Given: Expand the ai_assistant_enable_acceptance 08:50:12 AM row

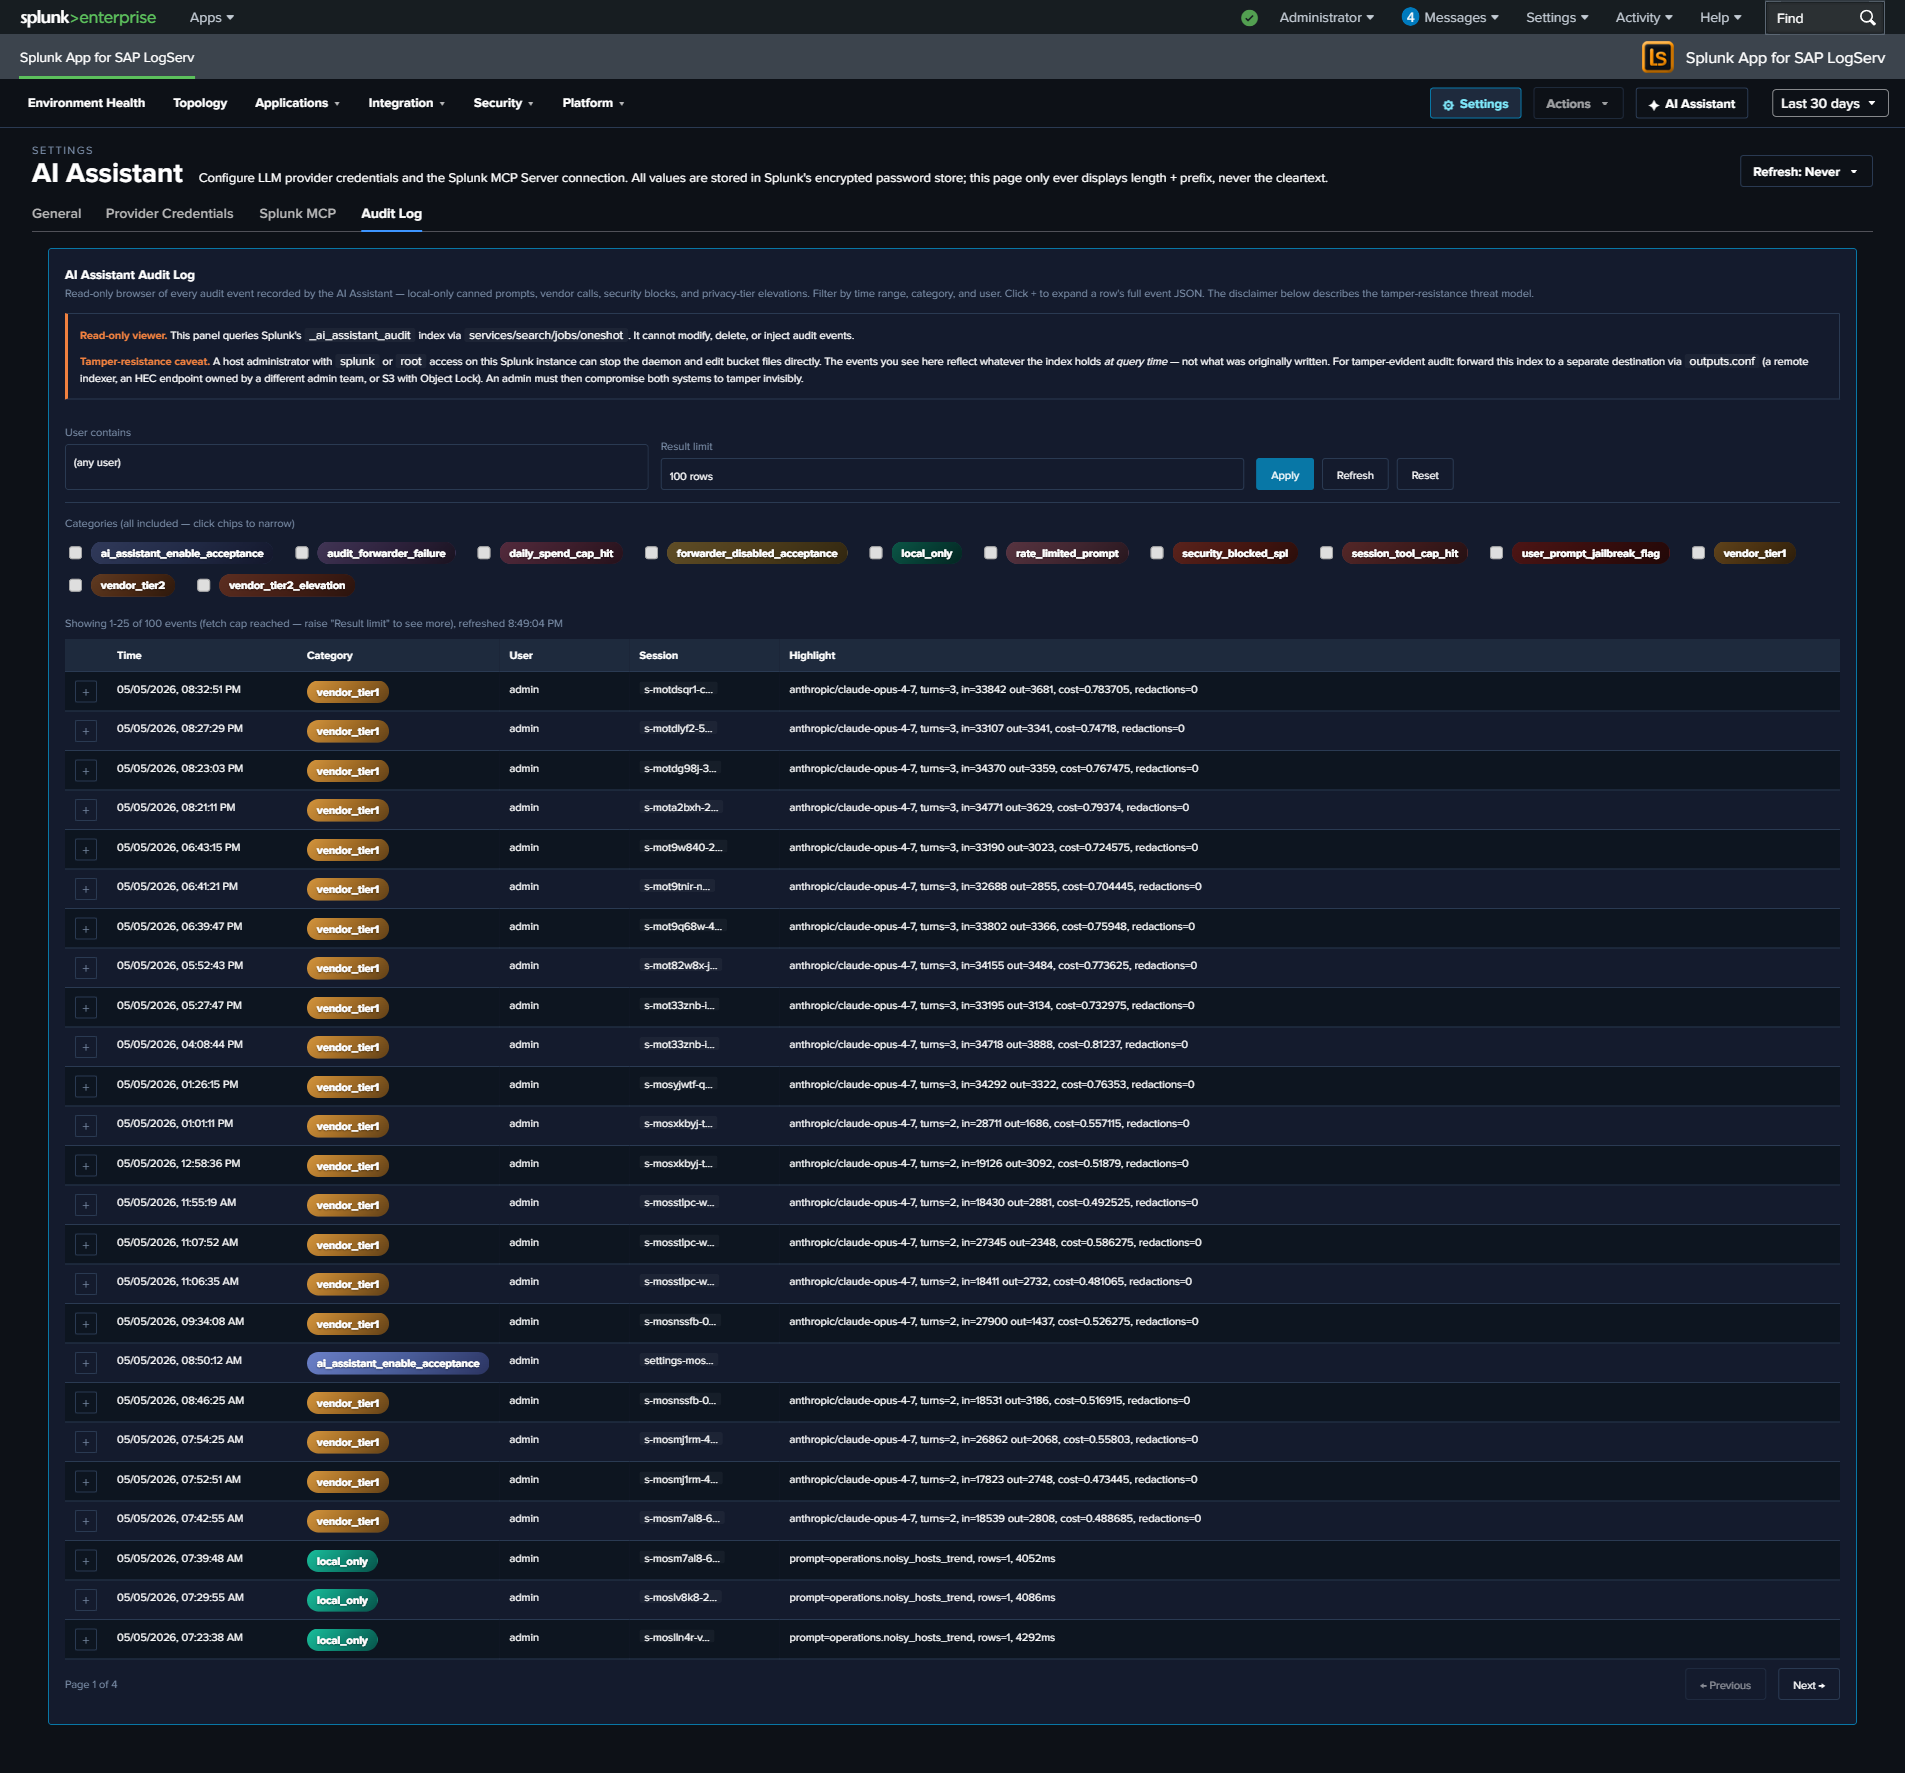Looking at the screenshot, I should 86,1363.
